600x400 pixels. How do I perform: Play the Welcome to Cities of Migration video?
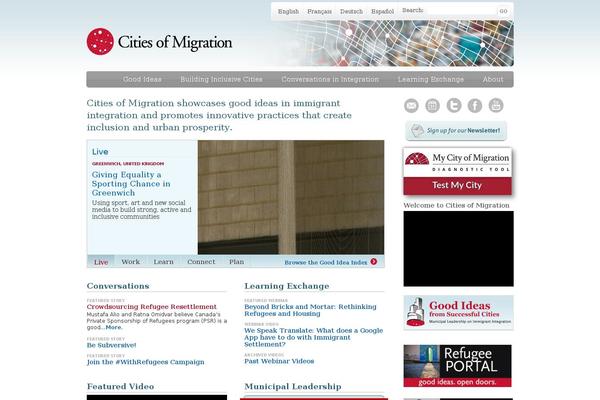click(458, 249)
